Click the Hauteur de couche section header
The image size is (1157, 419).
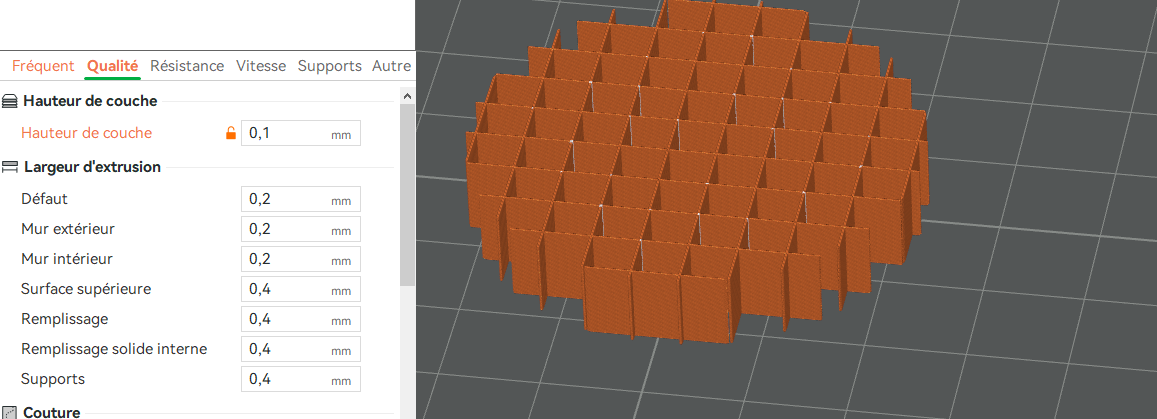(90, 101)
